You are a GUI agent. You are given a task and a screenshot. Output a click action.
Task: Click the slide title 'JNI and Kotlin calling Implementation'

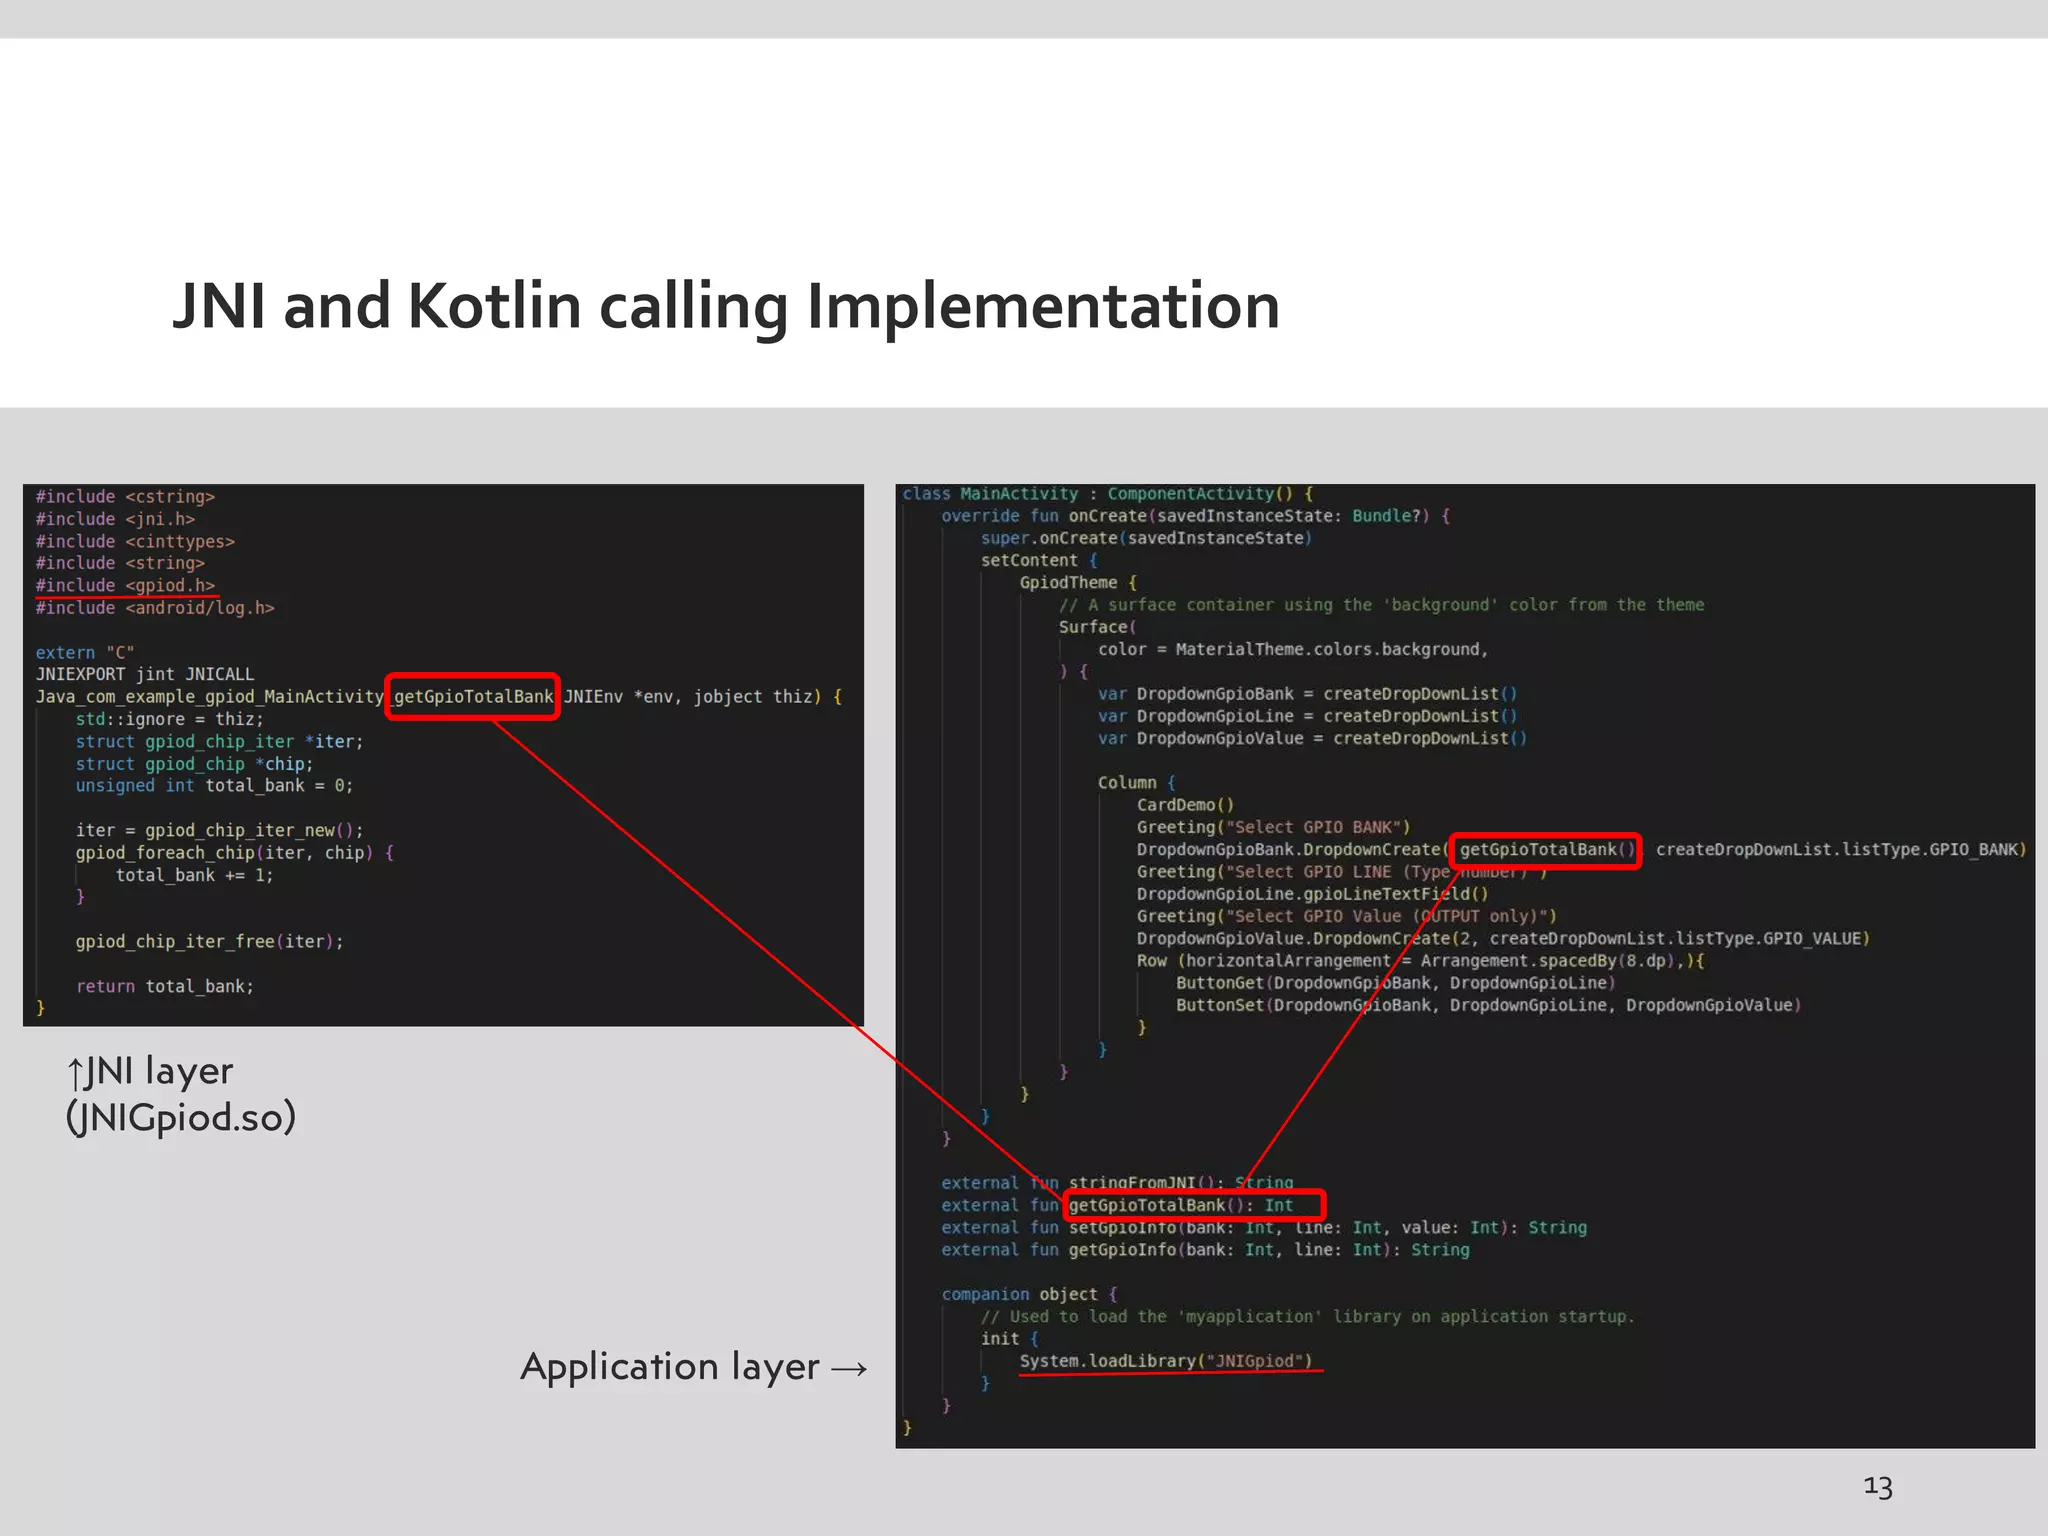click(726, 306)
